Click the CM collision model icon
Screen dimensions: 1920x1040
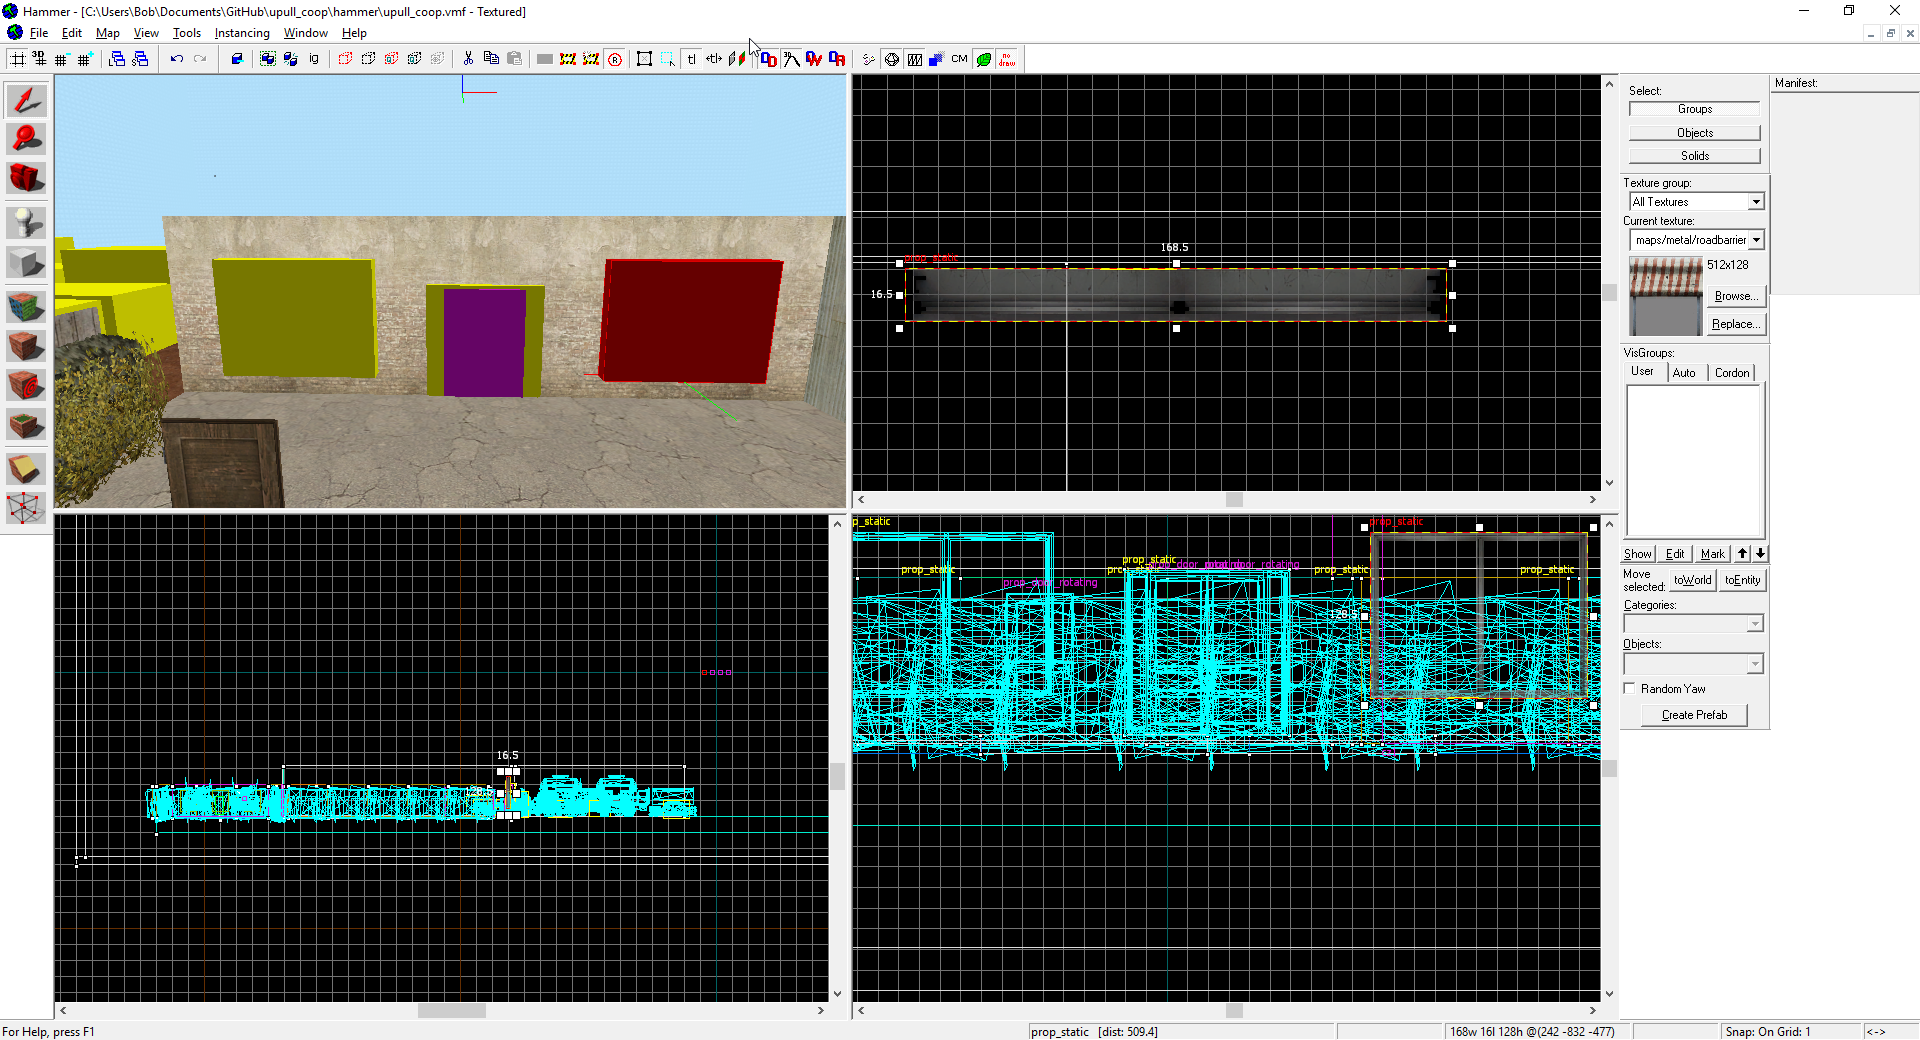tap(960, 59)
